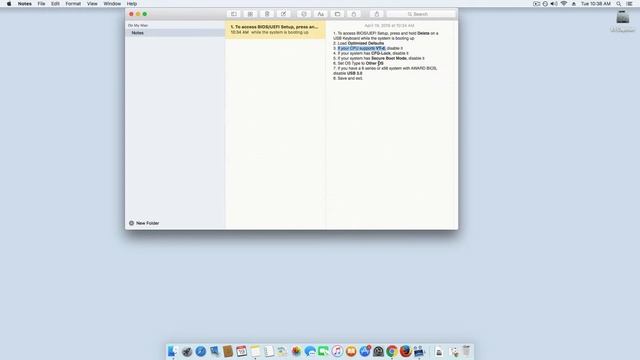Click the line 'Load Optimized Defaults'
640x360 pixels.
(x=358, y=43)
